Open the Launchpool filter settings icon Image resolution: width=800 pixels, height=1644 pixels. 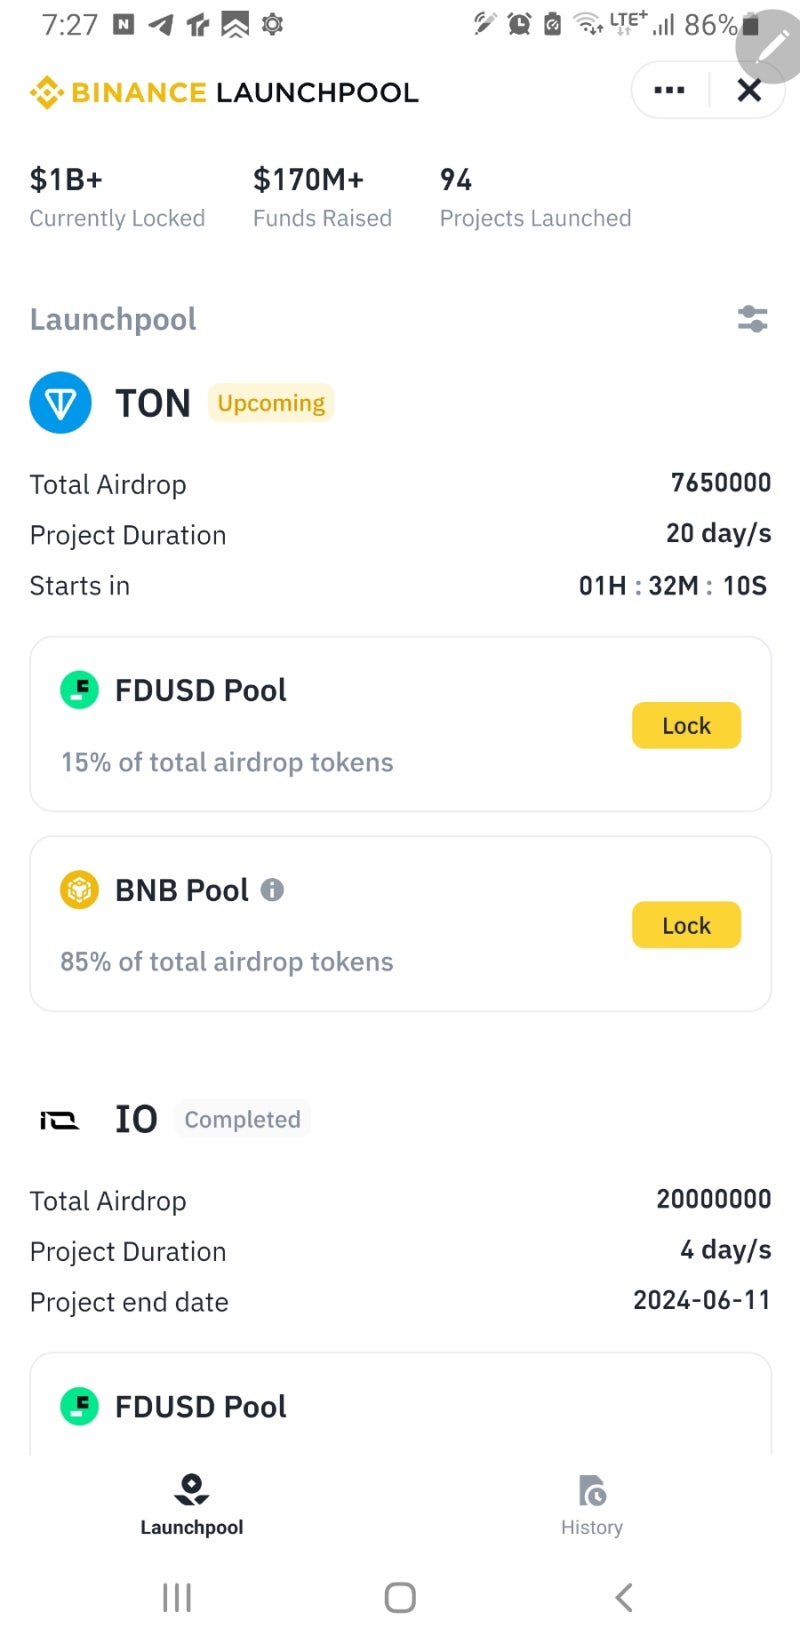click(752, 319)
